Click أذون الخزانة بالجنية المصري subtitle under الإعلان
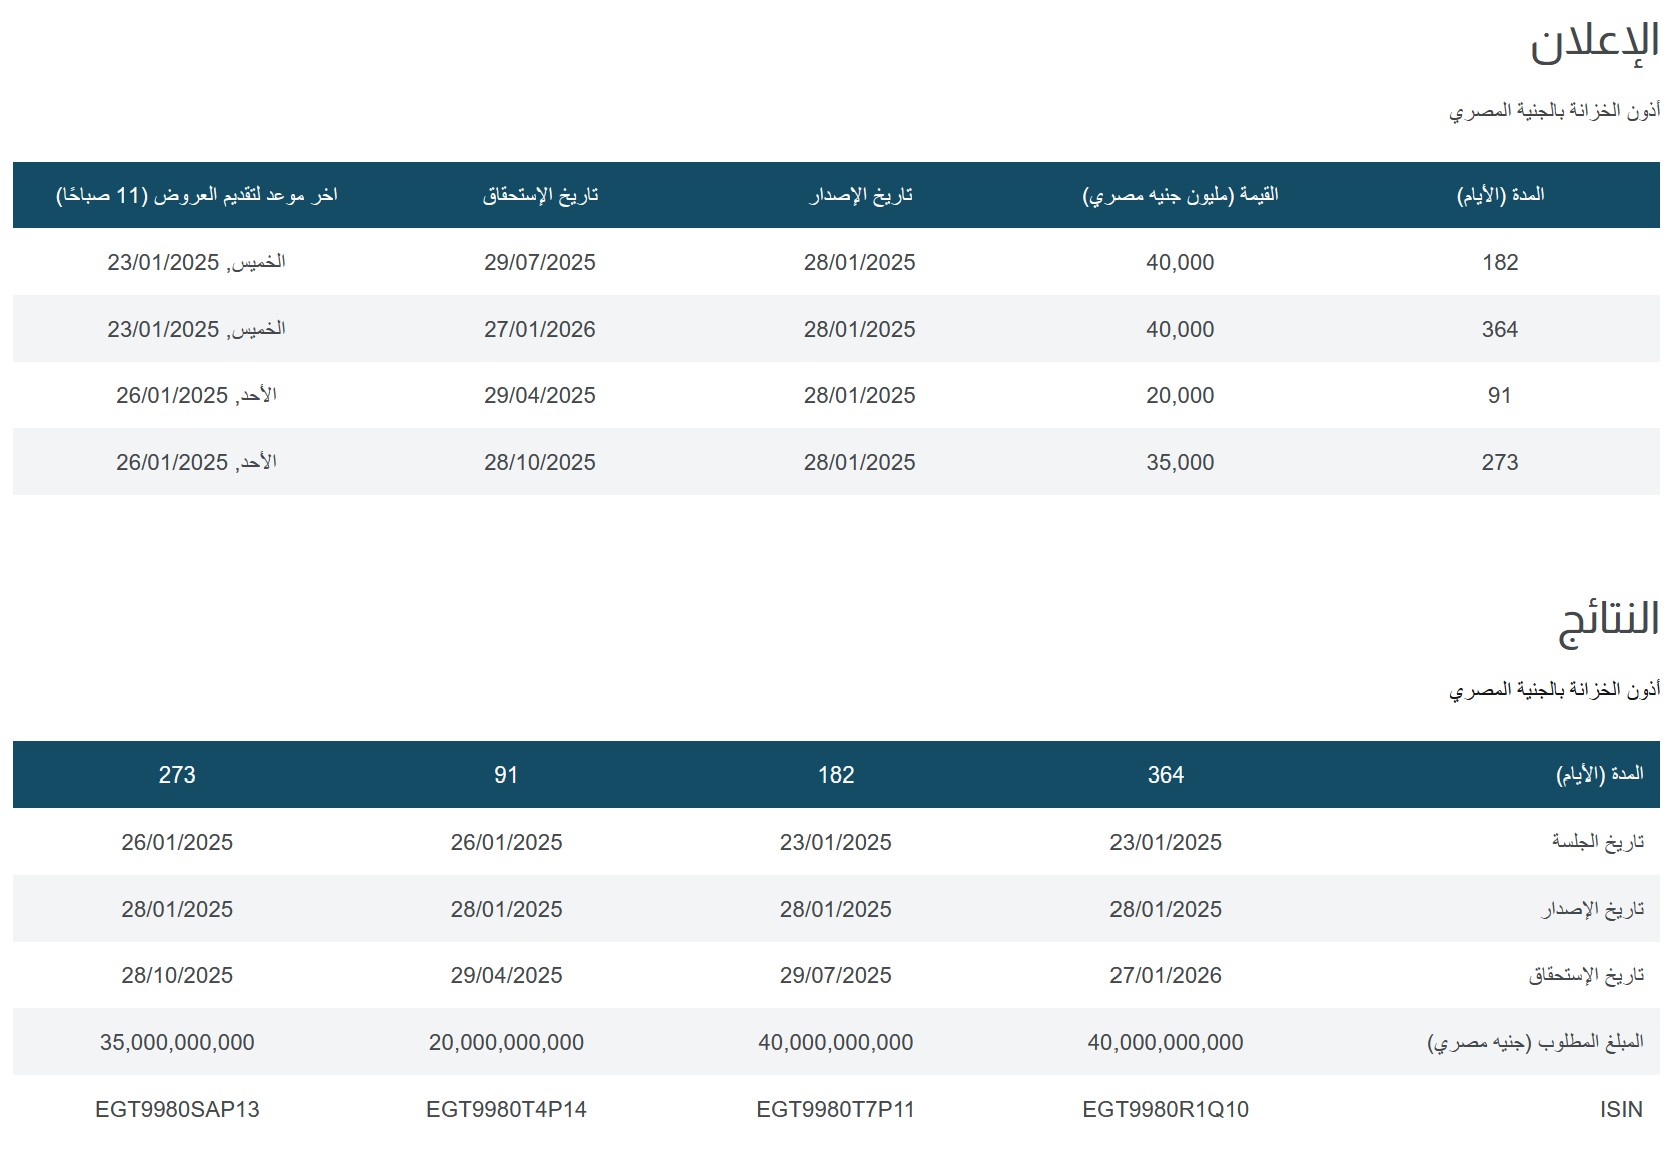 coord(1554,111)
